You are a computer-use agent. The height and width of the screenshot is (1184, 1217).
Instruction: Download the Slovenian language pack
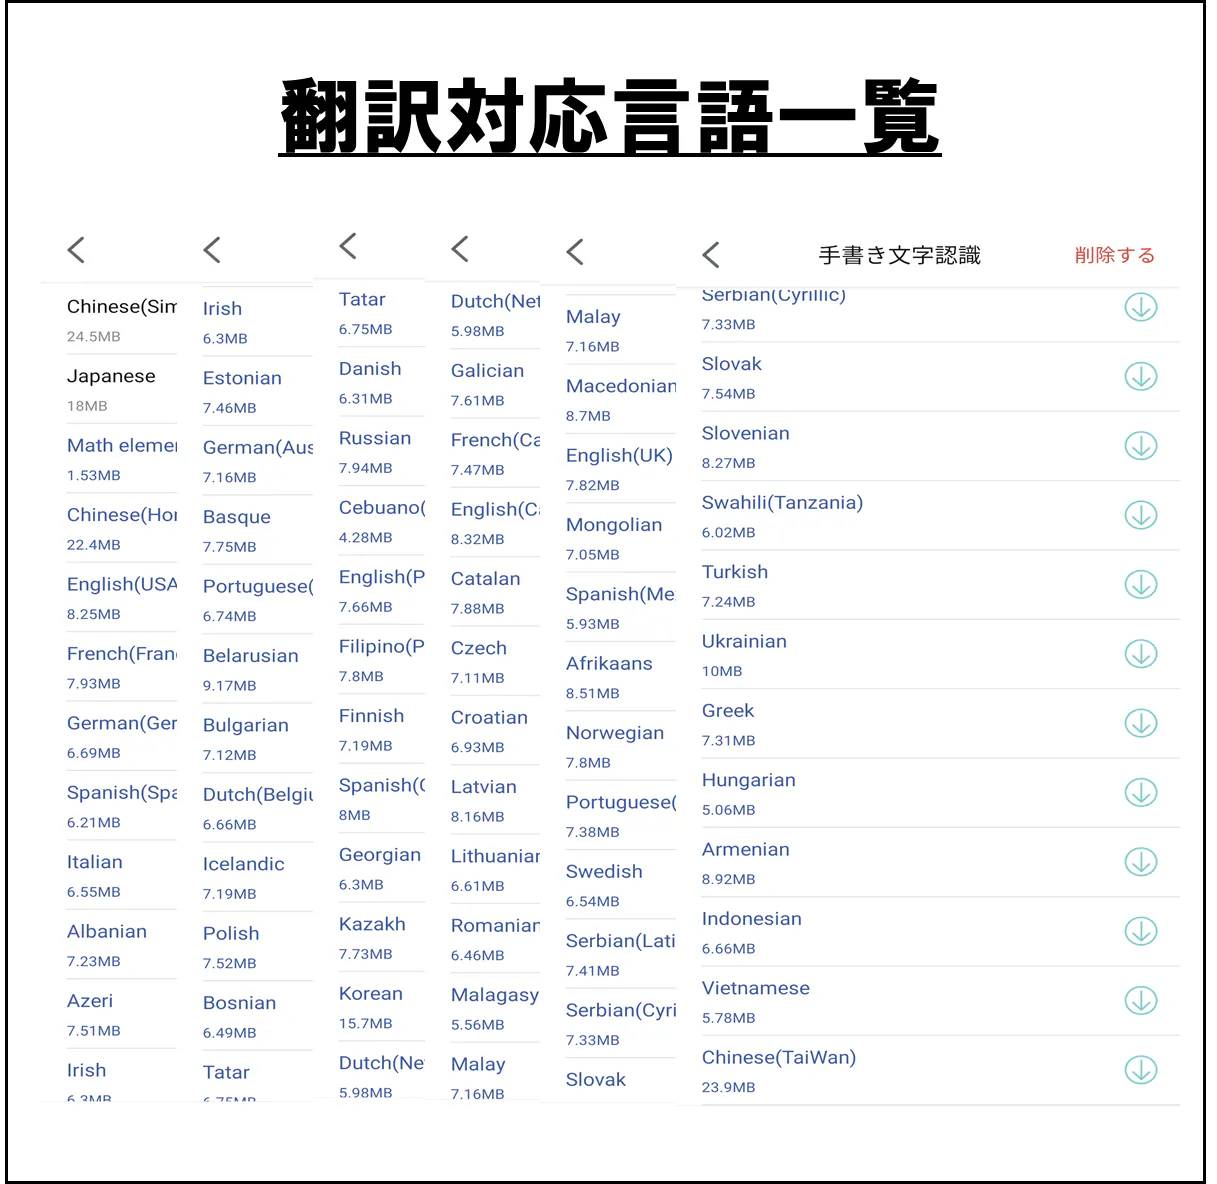1140,446
